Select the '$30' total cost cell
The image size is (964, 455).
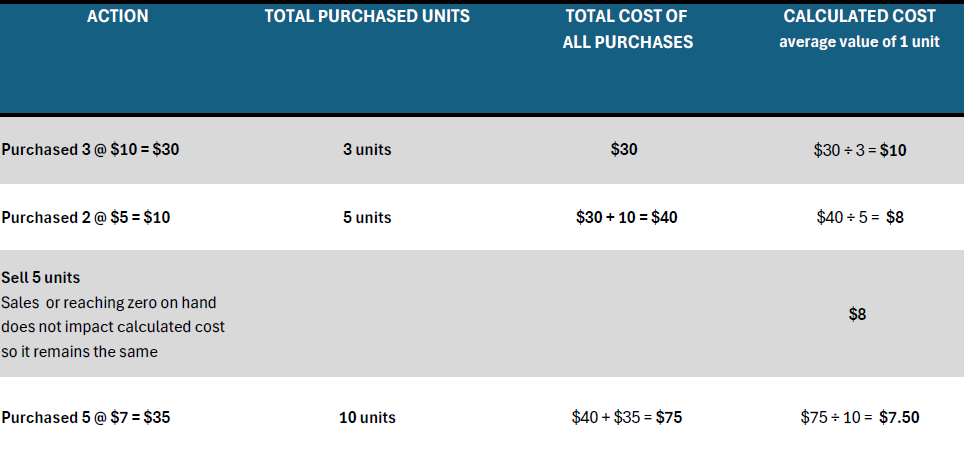click(624, 149)
